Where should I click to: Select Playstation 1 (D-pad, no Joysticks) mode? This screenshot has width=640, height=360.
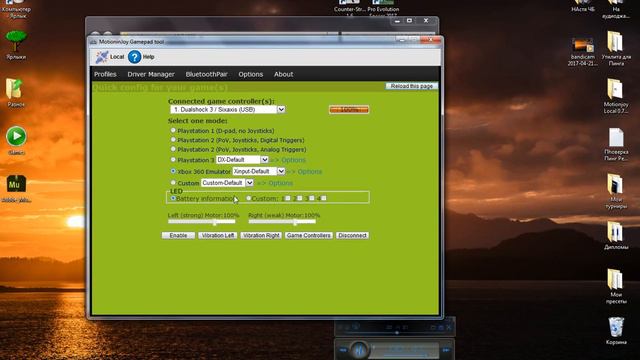(x=173, y=130)
